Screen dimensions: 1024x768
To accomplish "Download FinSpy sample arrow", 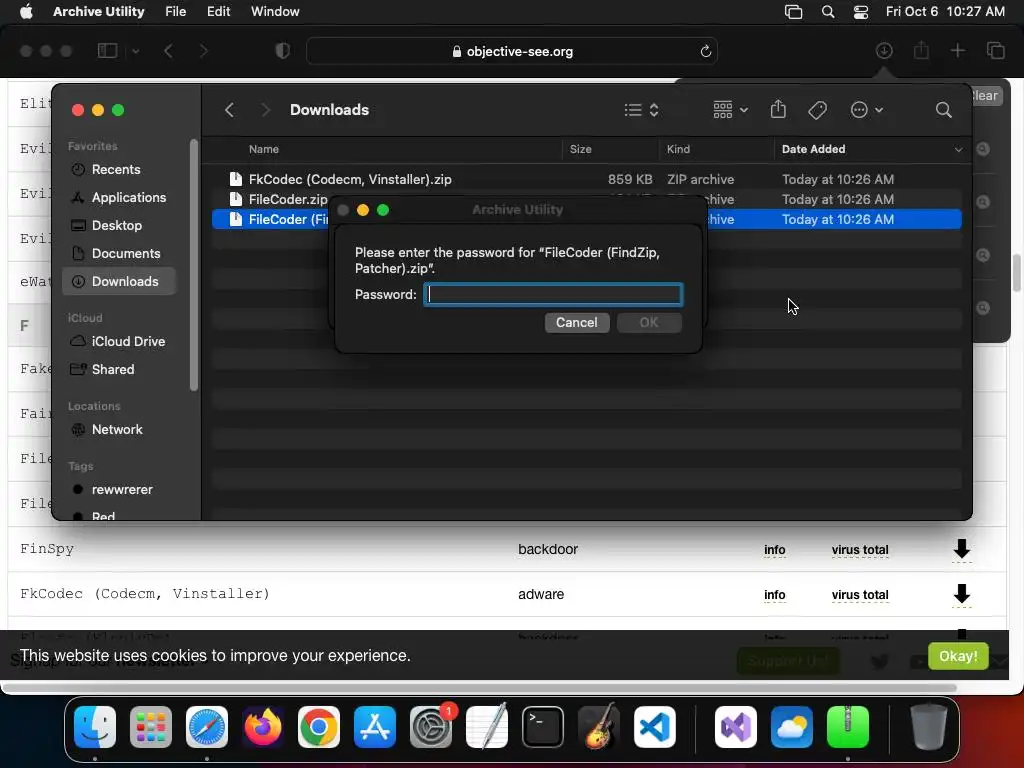I will (x=961, y=549).
